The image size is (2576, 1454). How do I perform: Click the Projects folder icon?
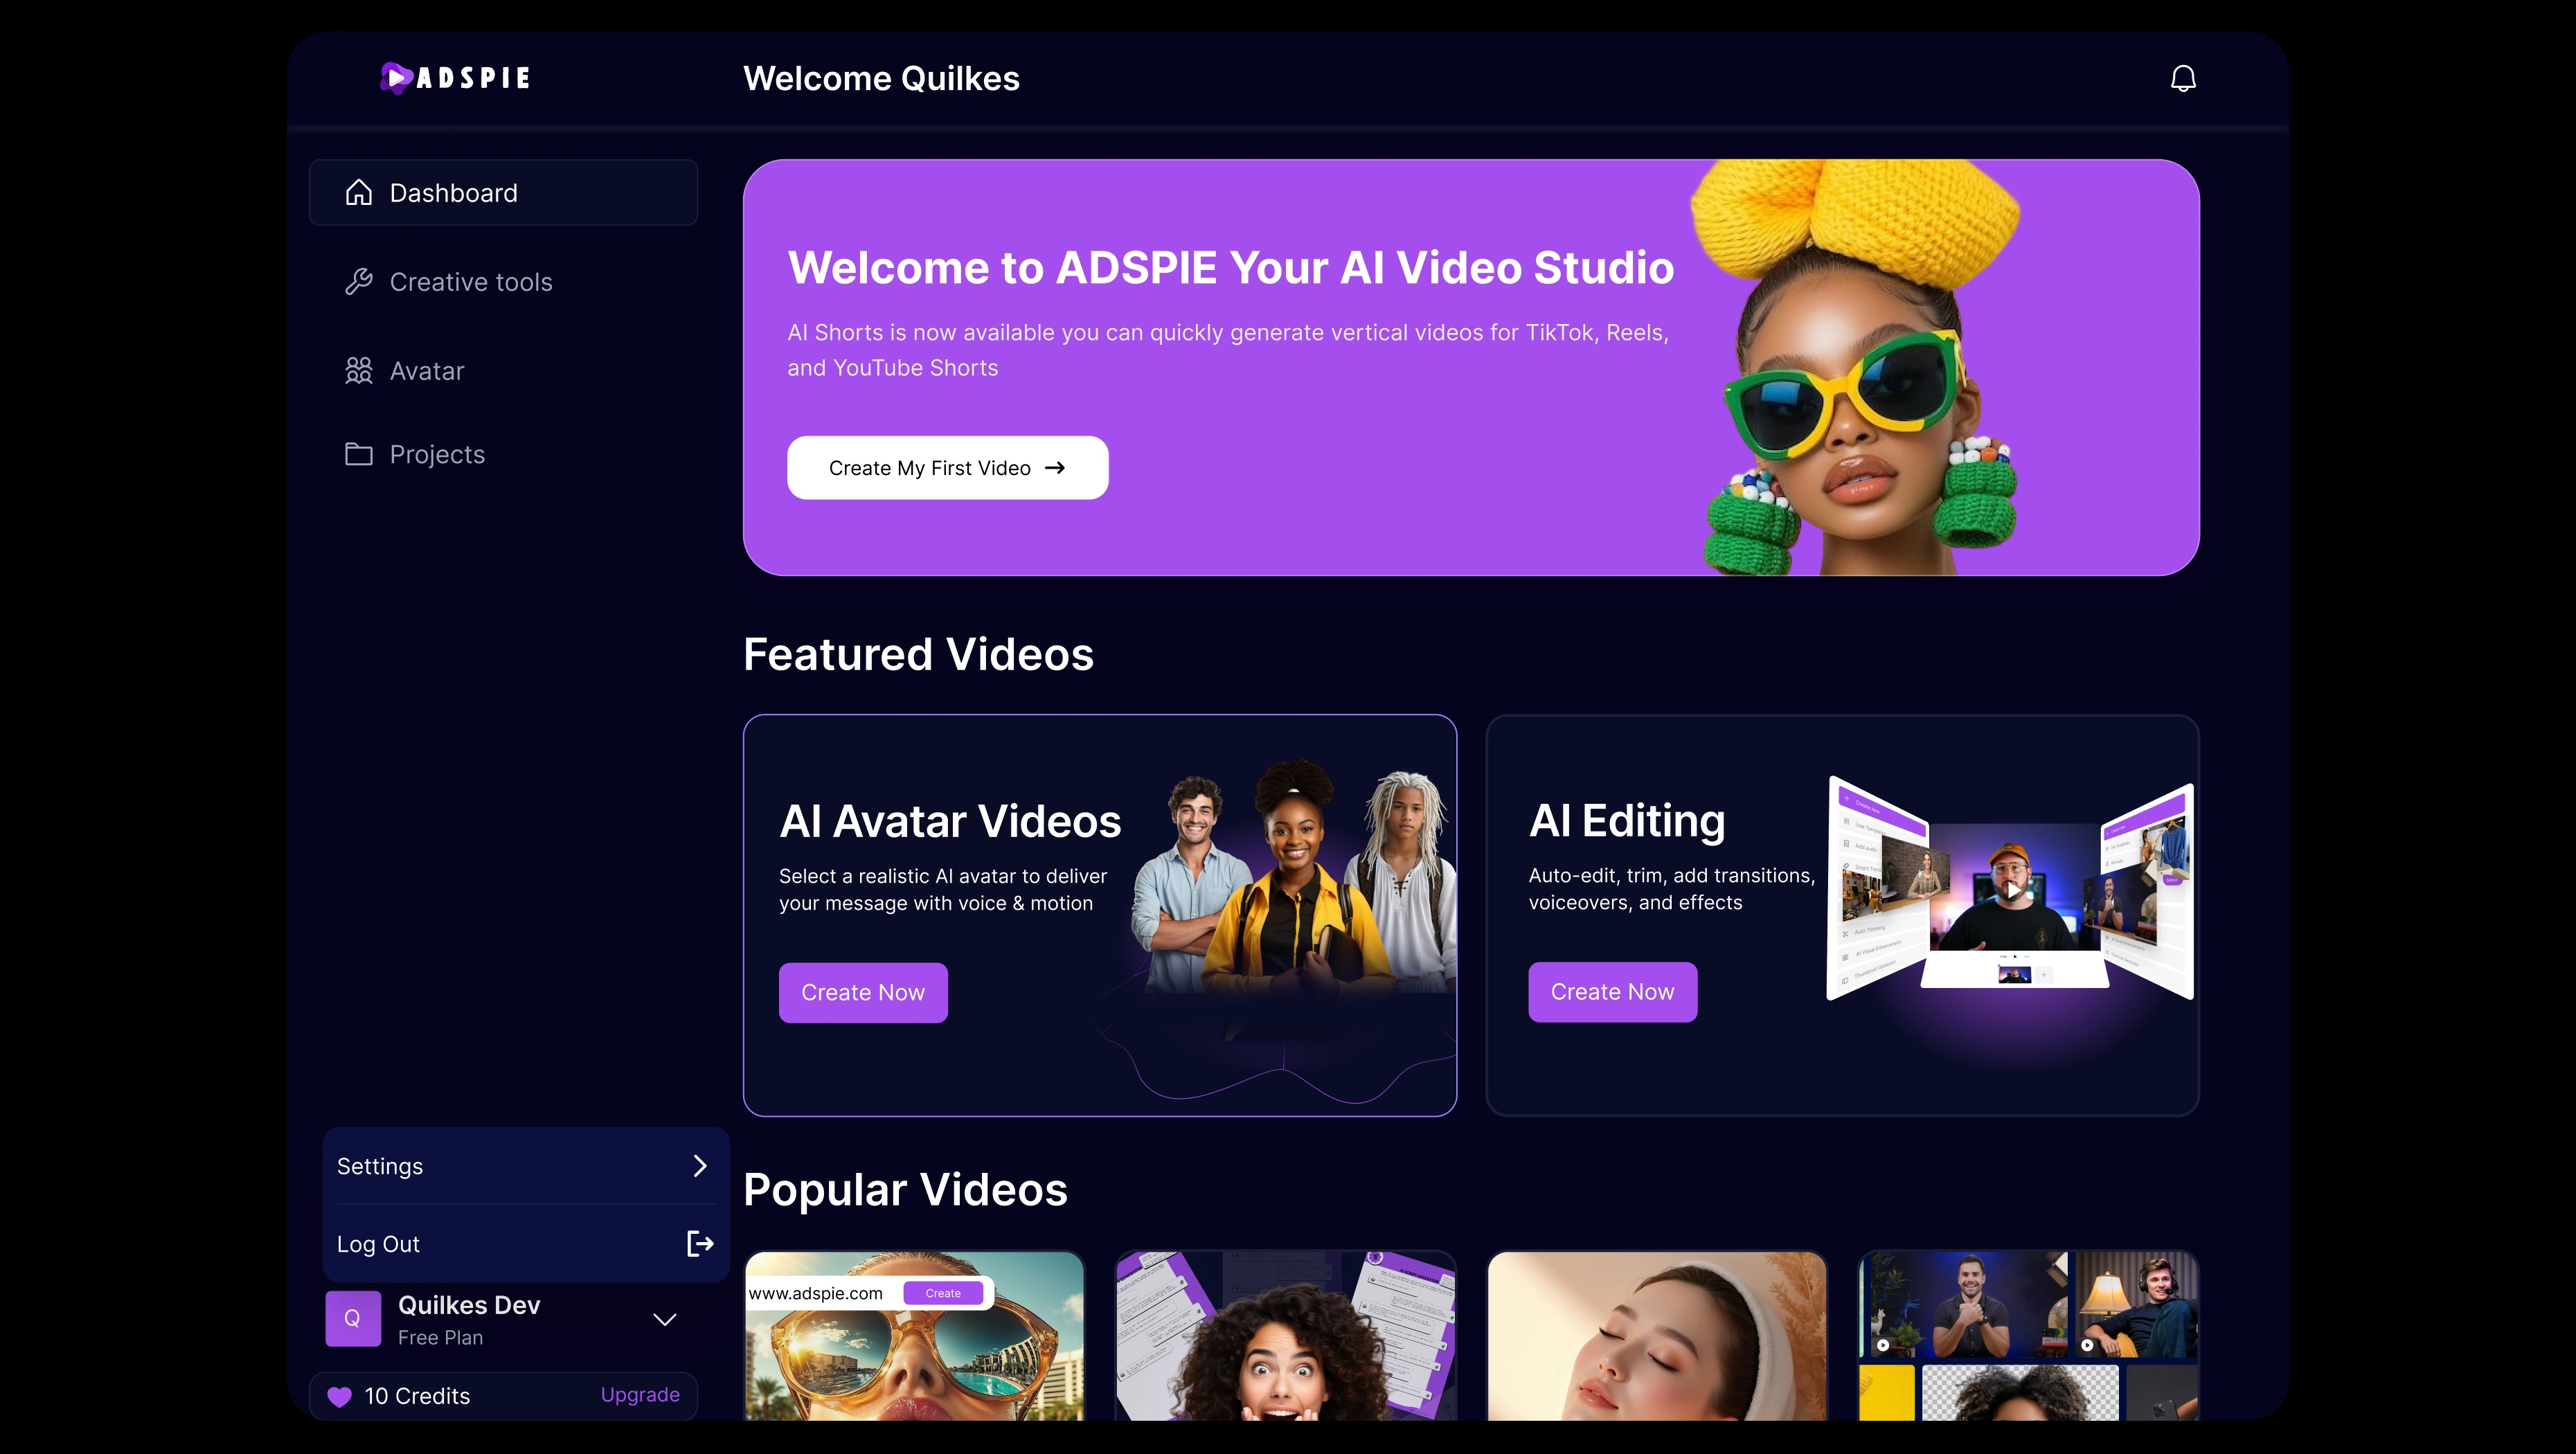coord(359,454)
